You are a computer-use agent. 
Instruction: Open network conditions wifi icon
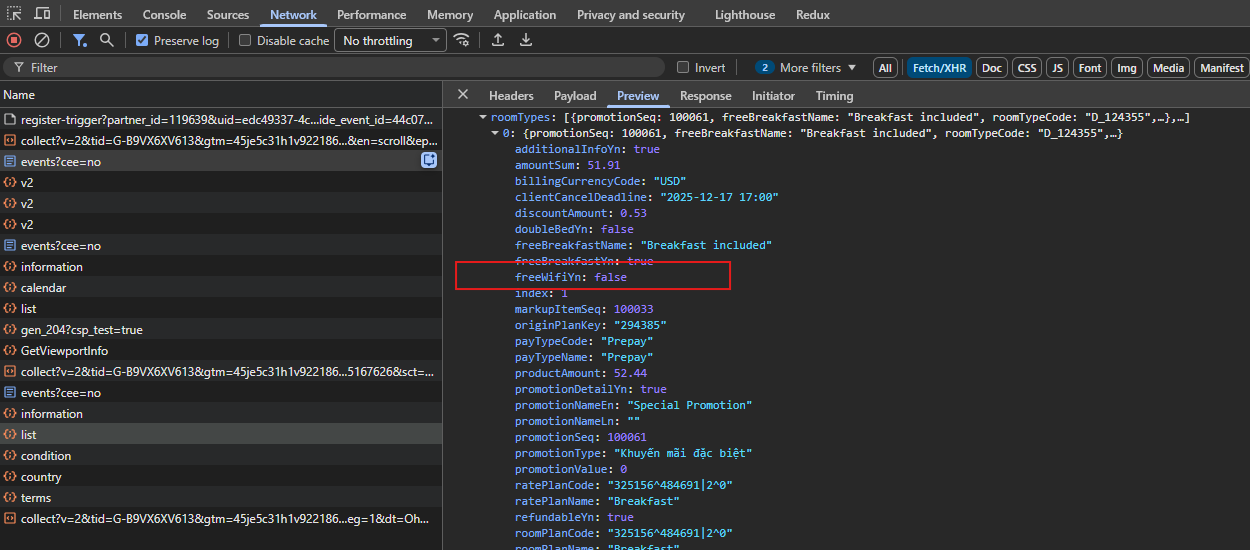coord(461,40)
